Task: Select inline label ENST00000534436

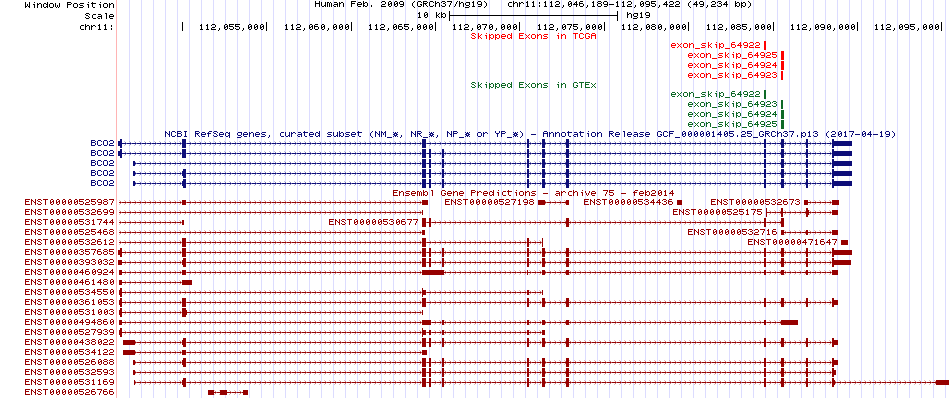Action: (629, 202)
